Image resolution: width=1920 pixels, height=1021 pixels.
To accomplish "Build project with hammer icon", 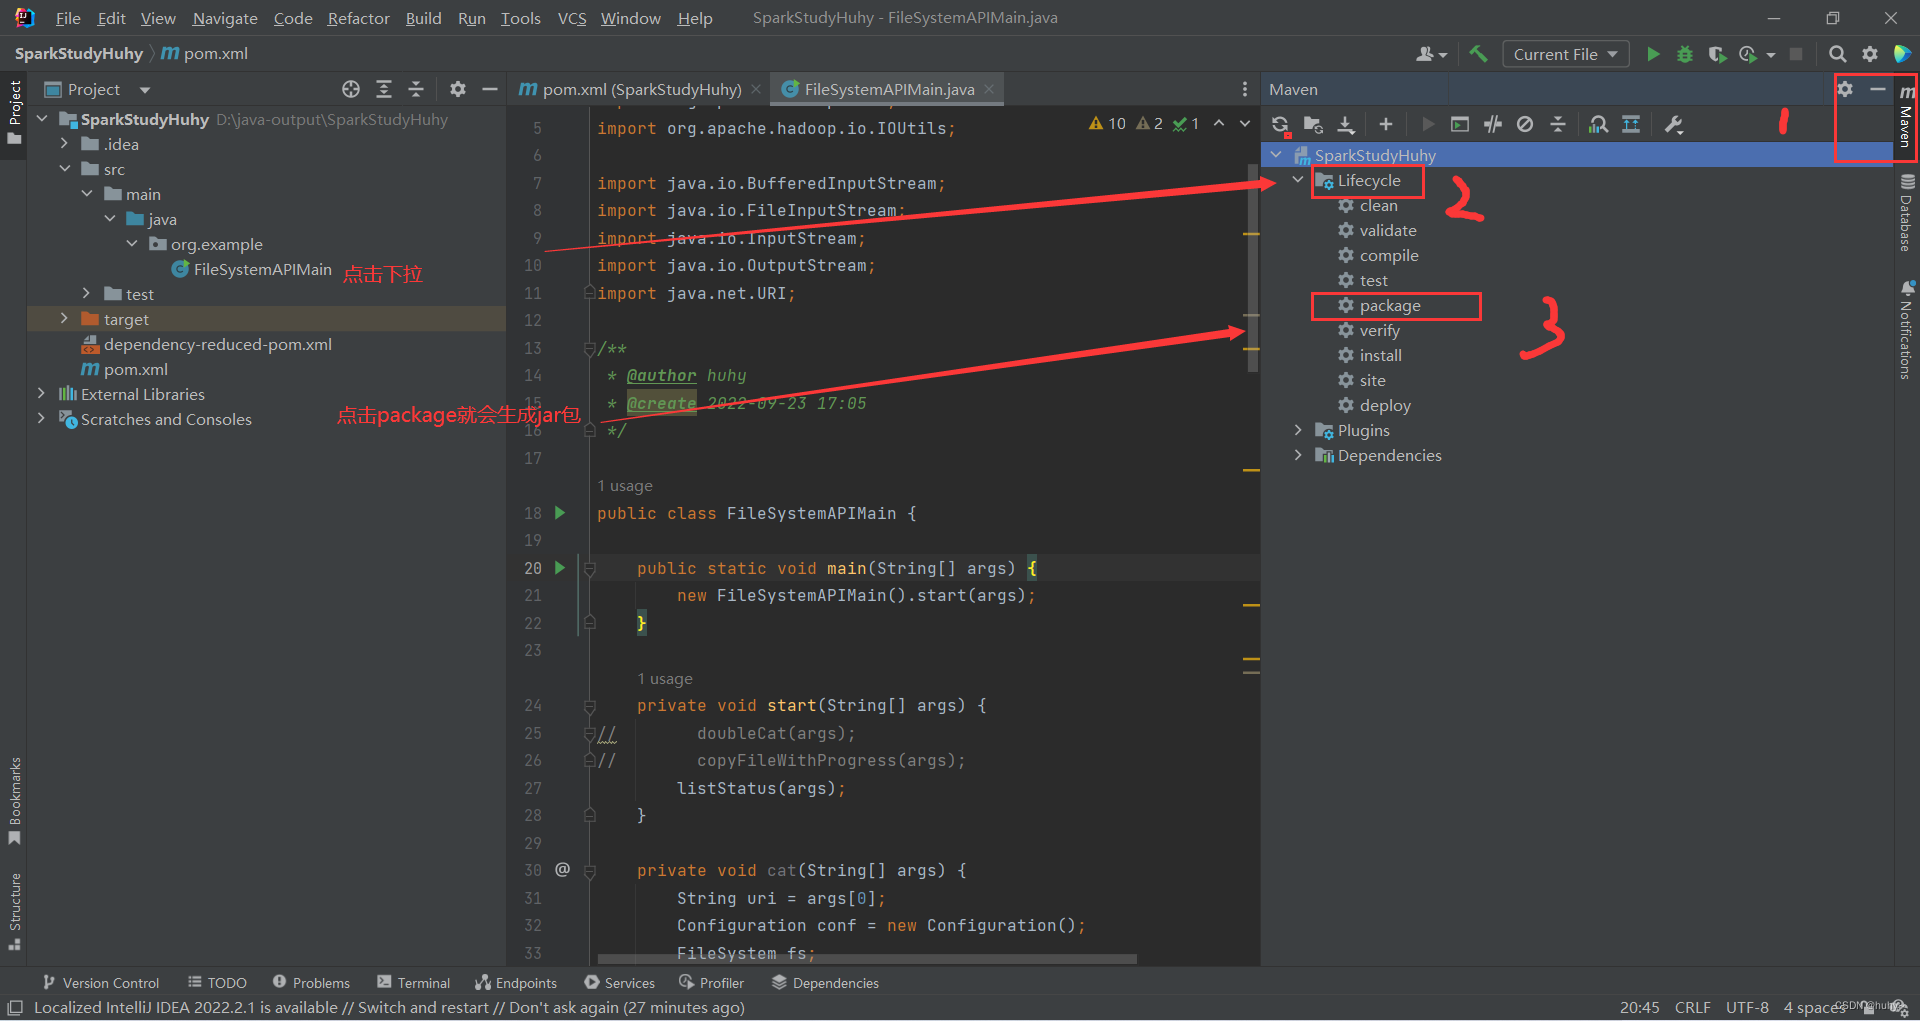I will click(1478, 54).
